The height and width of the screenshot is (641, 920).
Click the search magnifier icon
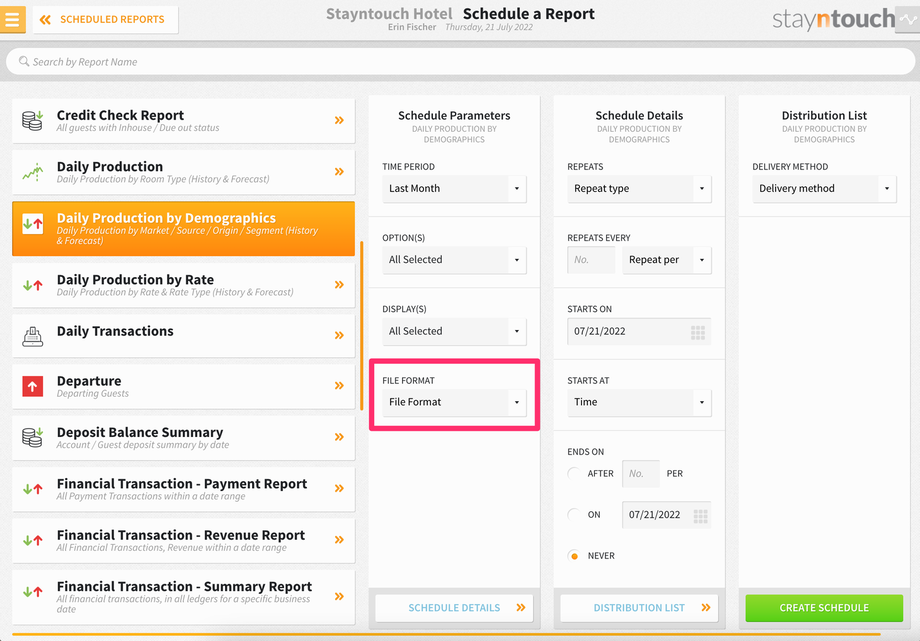coord(23,61)
